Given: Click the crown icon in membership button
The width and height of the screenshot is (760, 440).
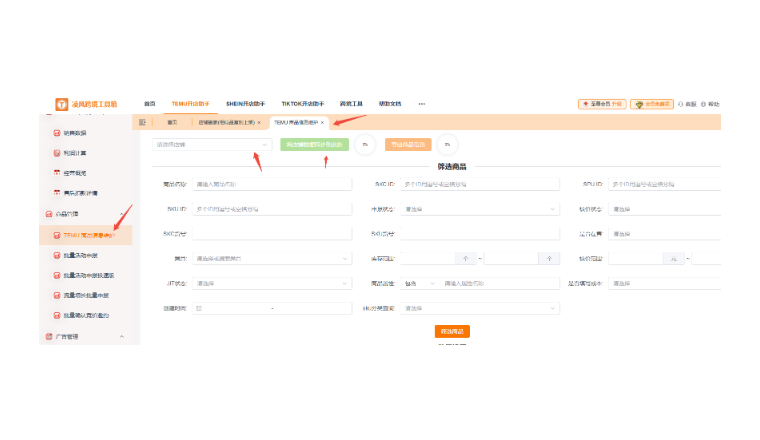Looking at the screenshot, I should click(639, 104).
